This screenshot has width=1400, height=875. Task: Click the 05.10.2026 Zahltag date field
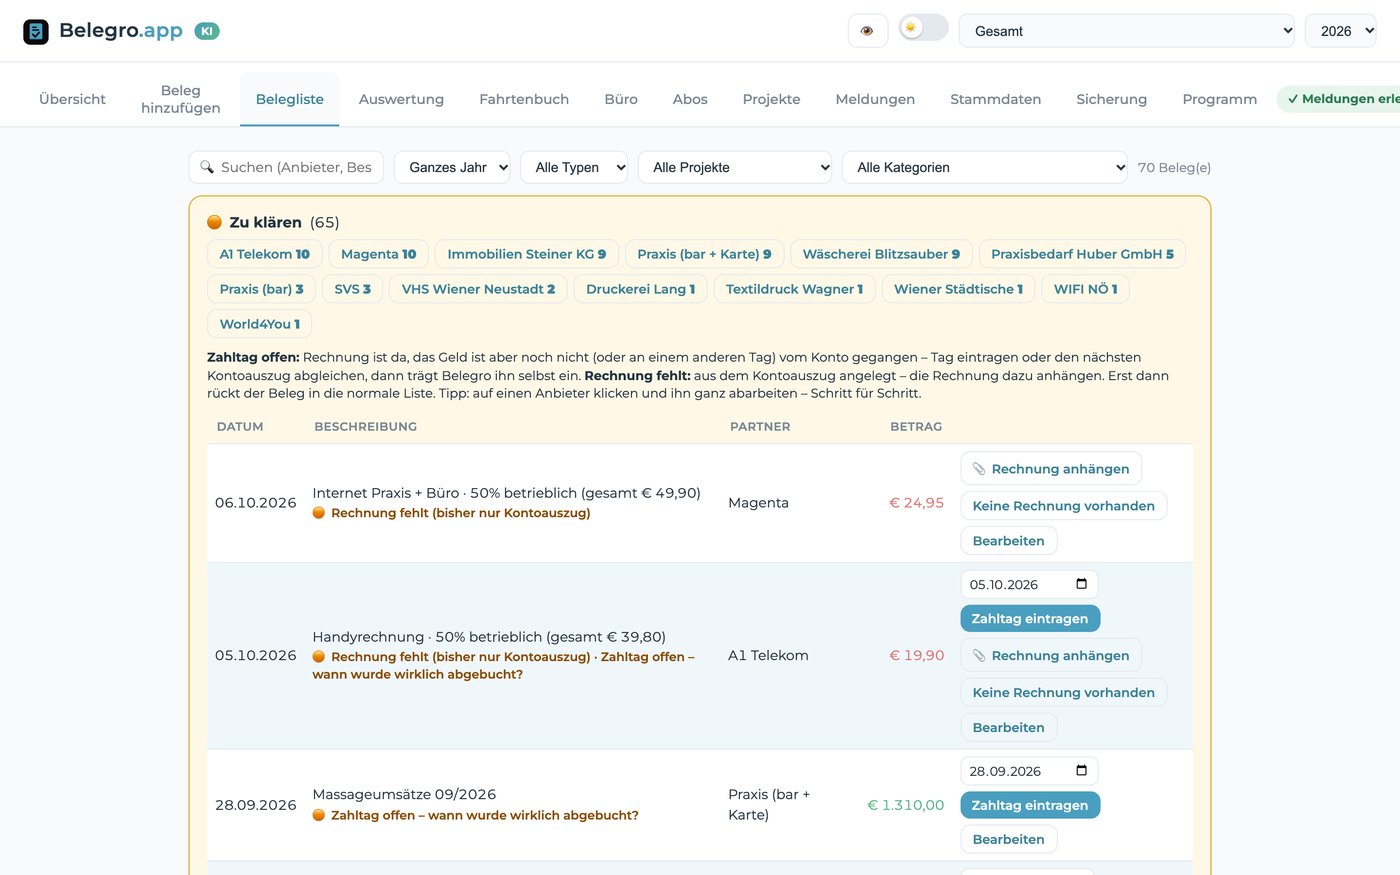[1029, 584]
